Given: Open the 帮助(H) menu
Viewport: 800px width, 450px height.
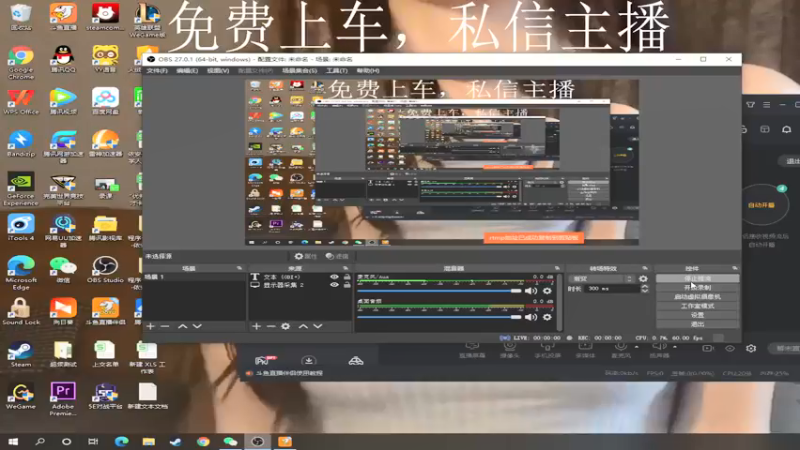Looking at the screenshot, I should [x=368, y=70].
